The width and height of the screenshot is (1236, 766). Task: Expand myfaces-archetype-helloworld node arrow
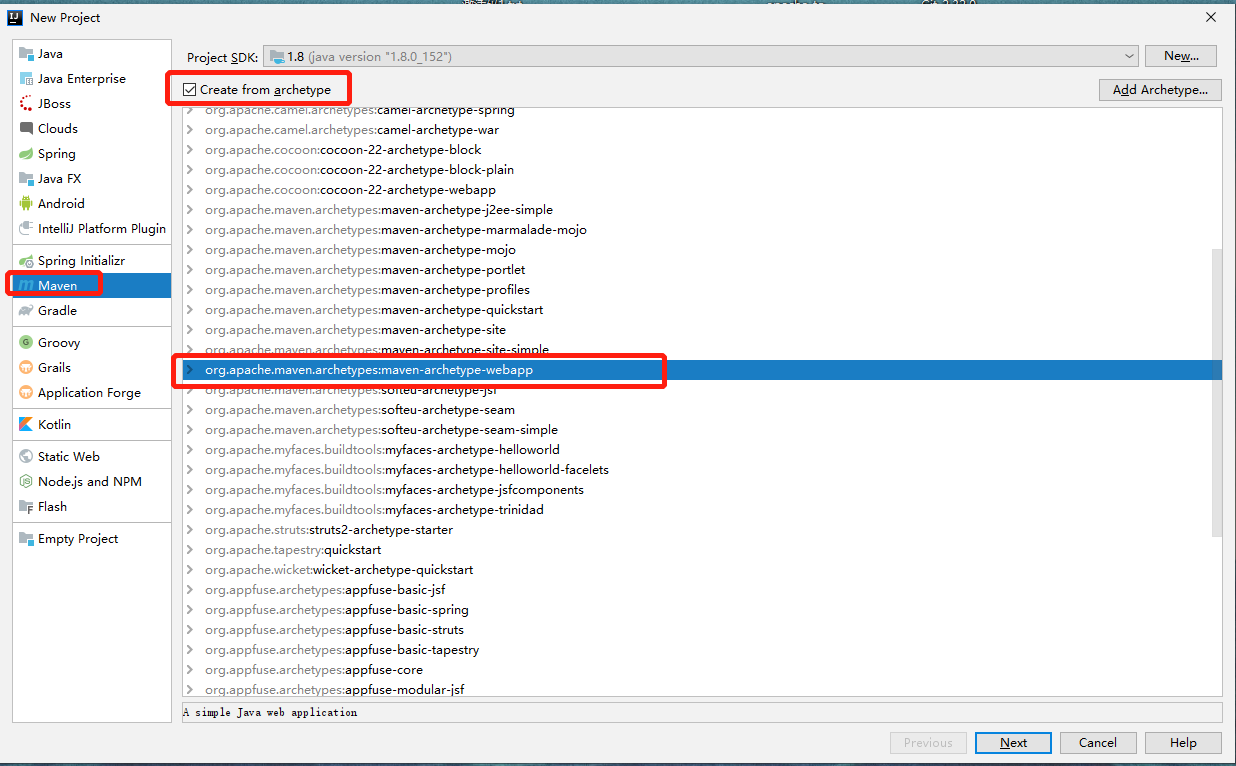tap(191, 450)
